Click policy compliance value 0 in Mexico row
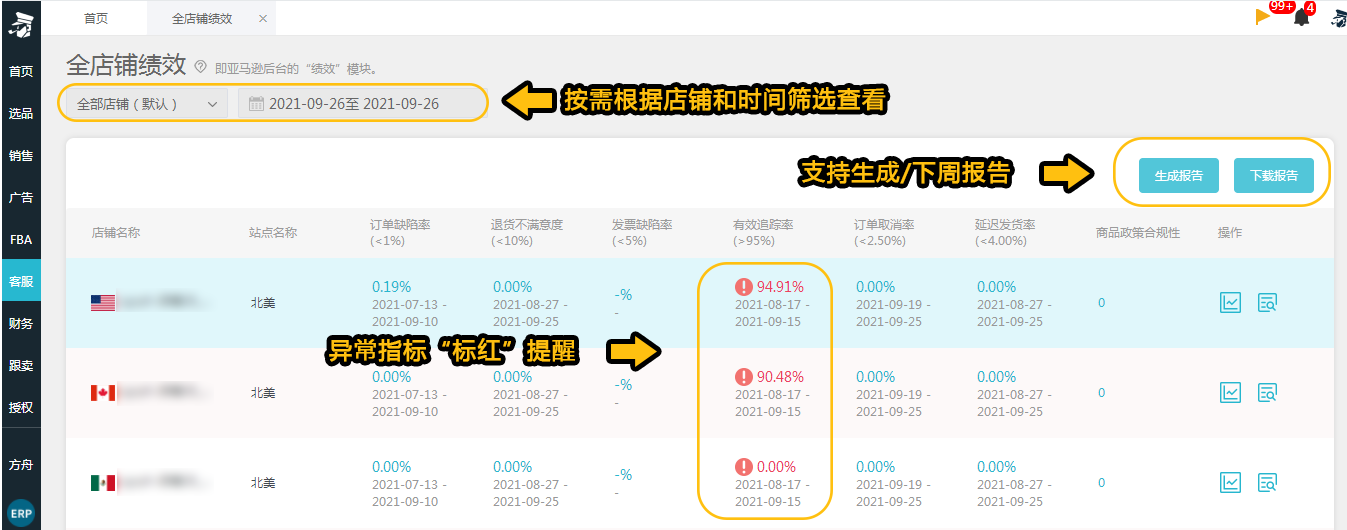Image resolution: width=1347 pixels, height=530 pixels. click(x=1102, y=482)
